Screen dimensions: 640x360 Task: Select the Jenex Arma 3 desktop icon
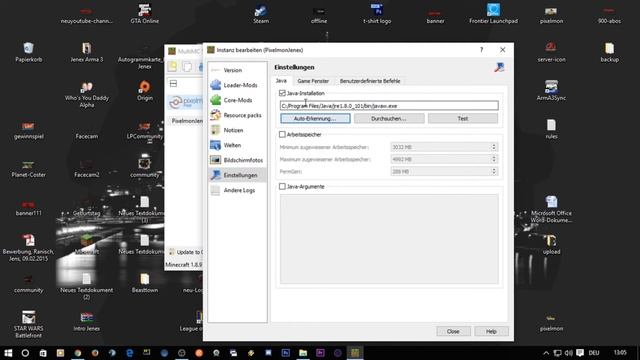pyautogui.click(x=87, y=52)
